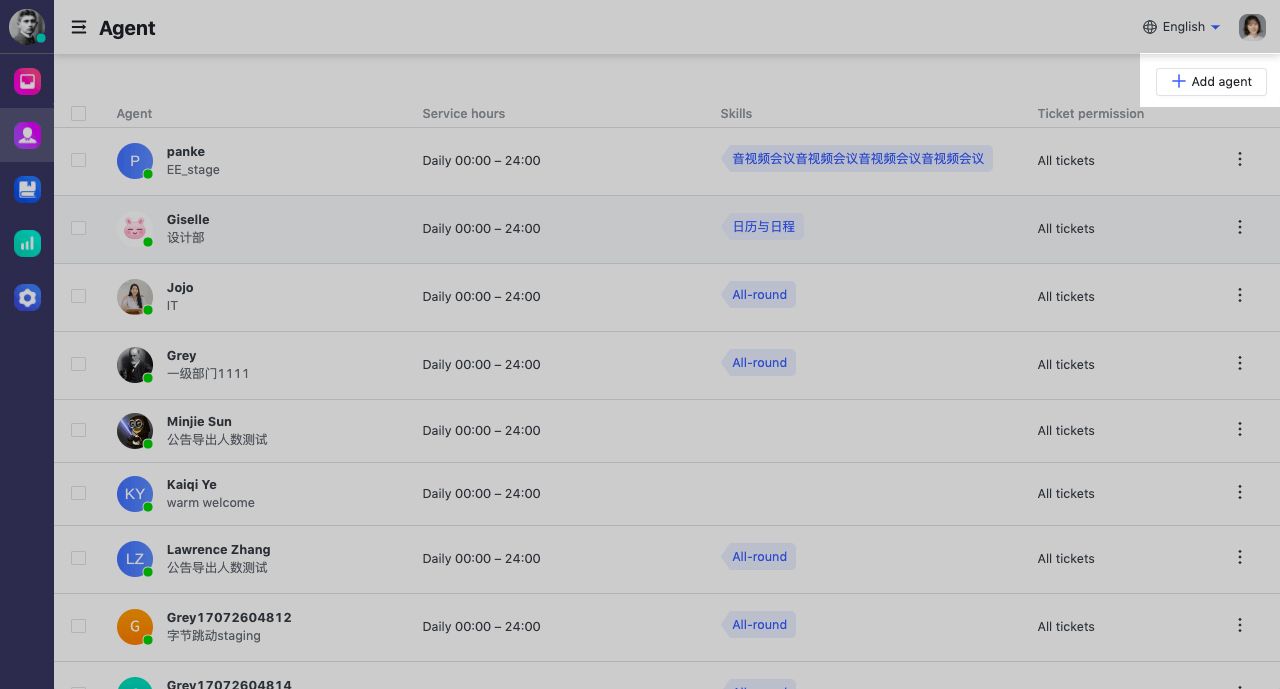Open more options menu for Giselle
The width and height of the screenshot is (1280, 689).
tap(1240, 227)
